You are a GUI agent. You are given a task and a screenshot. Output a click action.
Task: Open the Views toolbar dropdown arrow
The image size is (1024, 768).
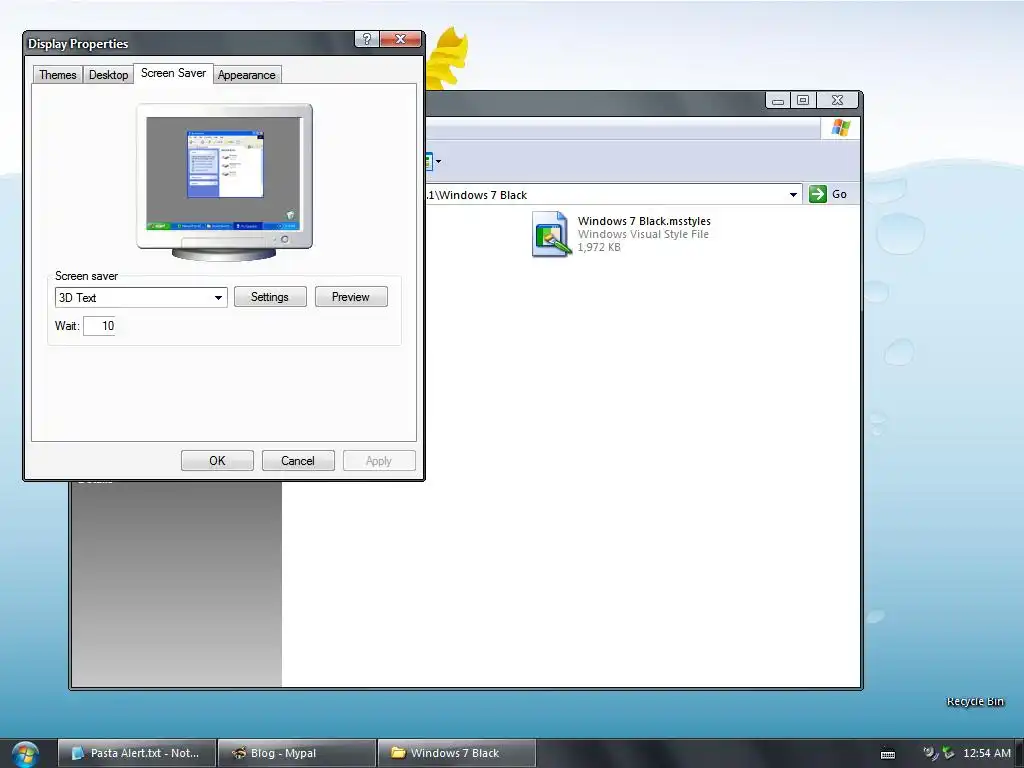[438, 161]
